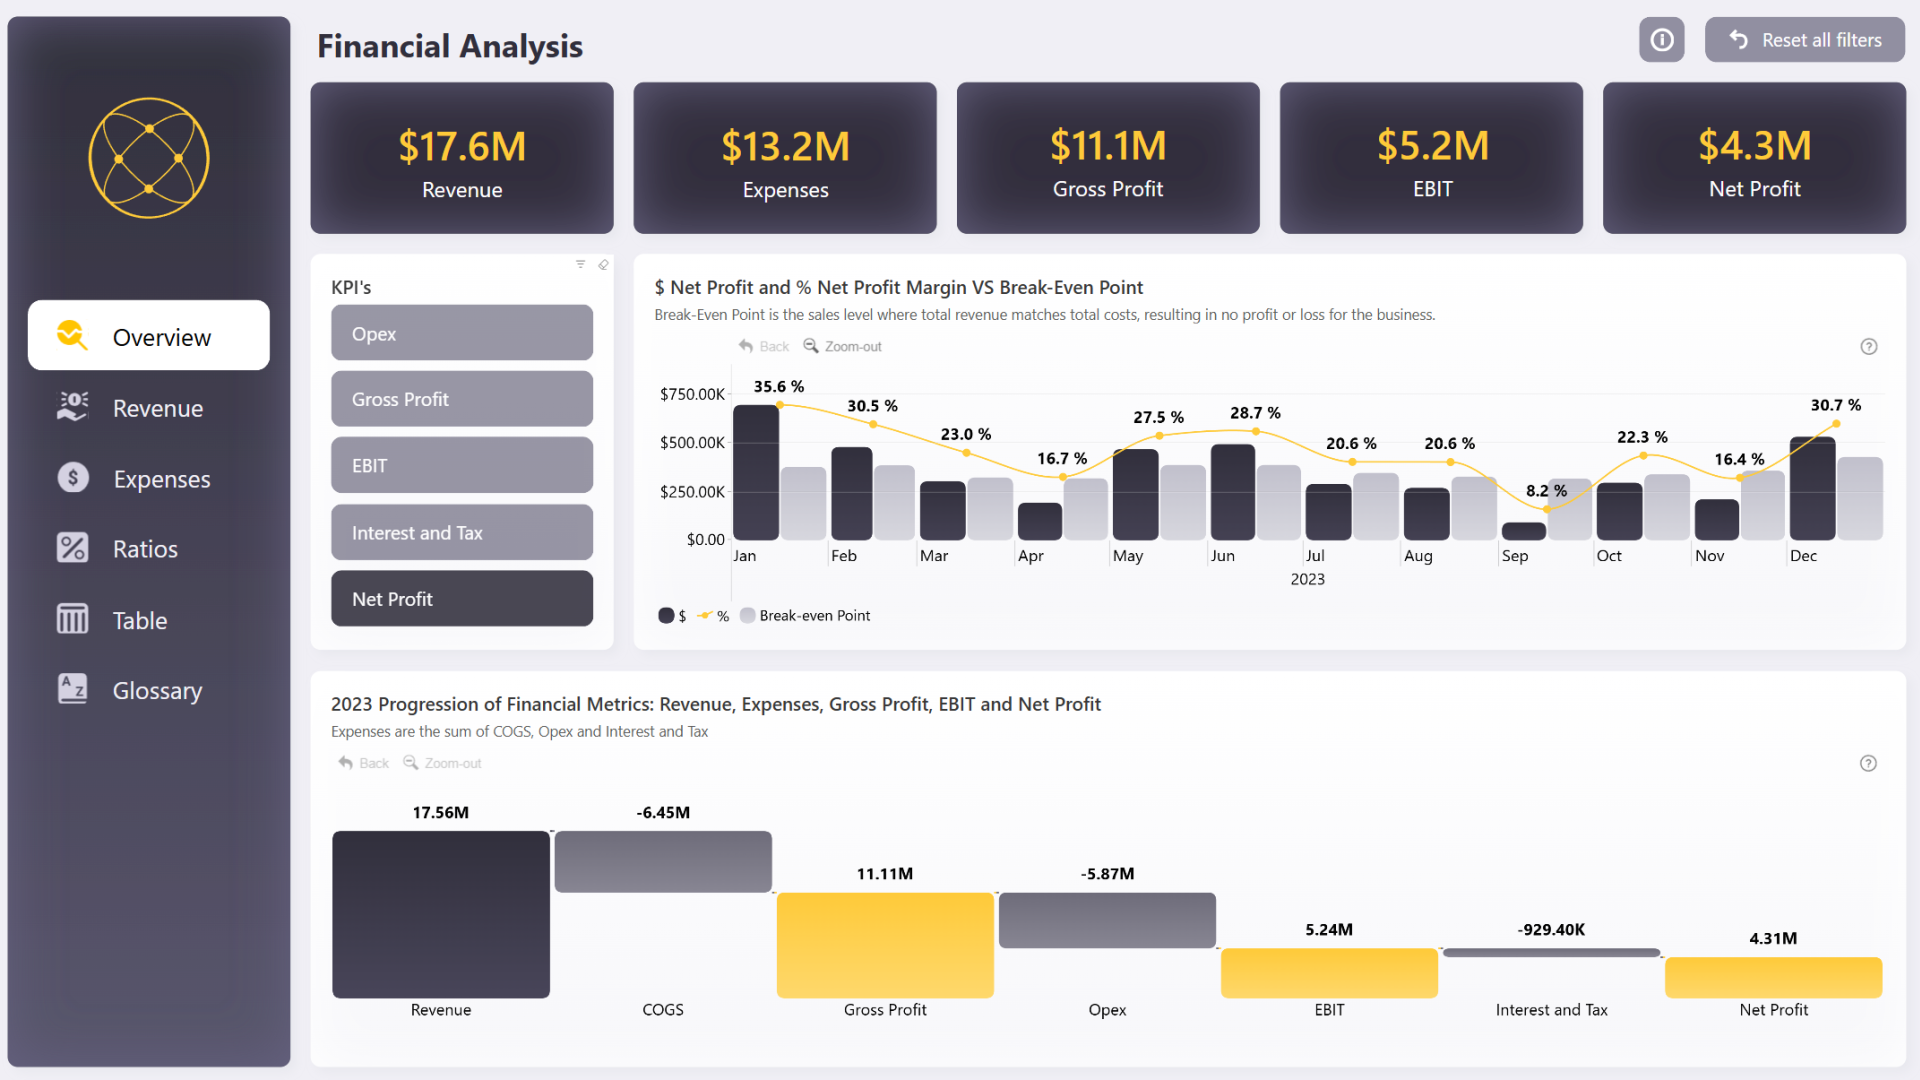Toggle the Net Profit KPI selection
This screenshot has width=1920, height=1080.
461,598
